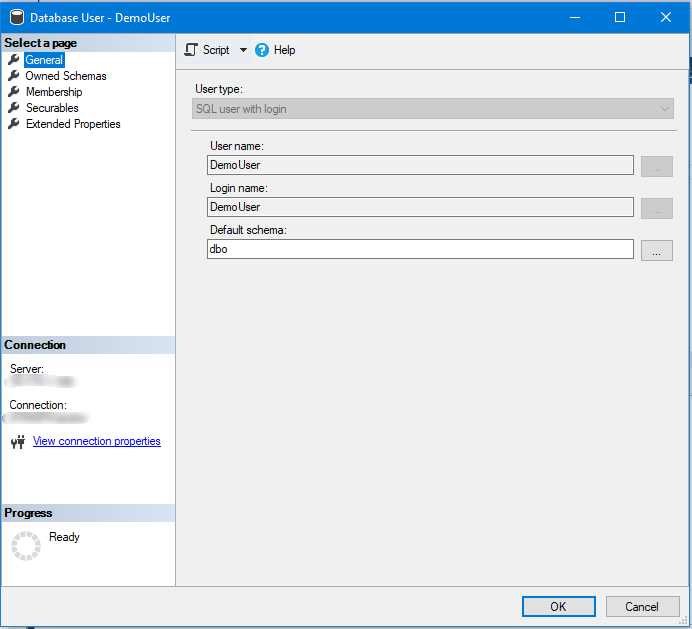The height and width of the screenshot is (629, 692).
Task: Minimize the Database User window
Action: (575, 18)
